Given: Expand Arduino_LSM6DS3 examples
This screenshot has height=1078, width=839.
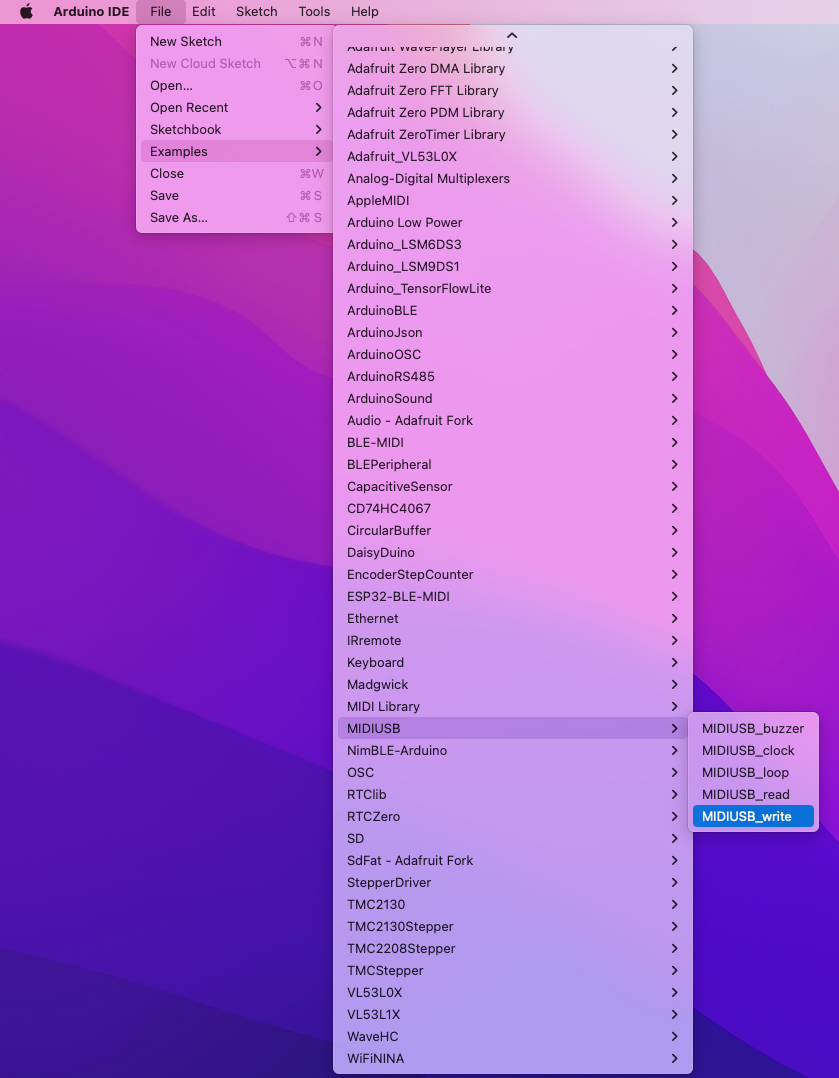Looking at the screenshot, I should coord(512,244).
